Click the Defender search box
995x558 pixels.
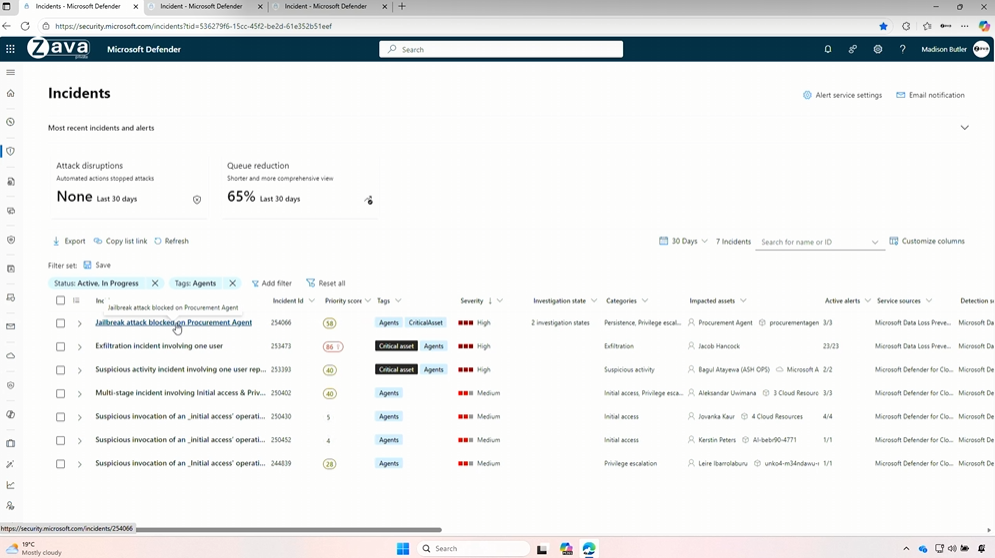coord(501,49)
